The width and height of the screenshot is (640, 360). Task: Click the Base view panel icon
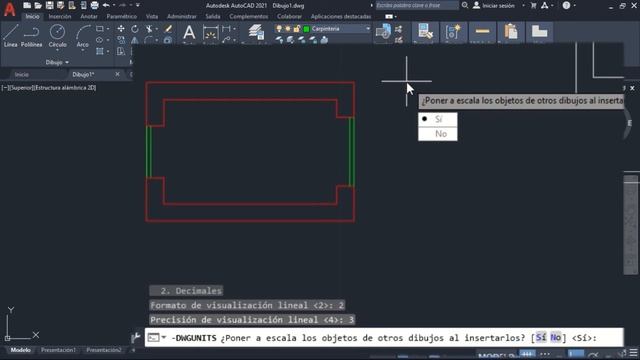[x=539, y=31]
